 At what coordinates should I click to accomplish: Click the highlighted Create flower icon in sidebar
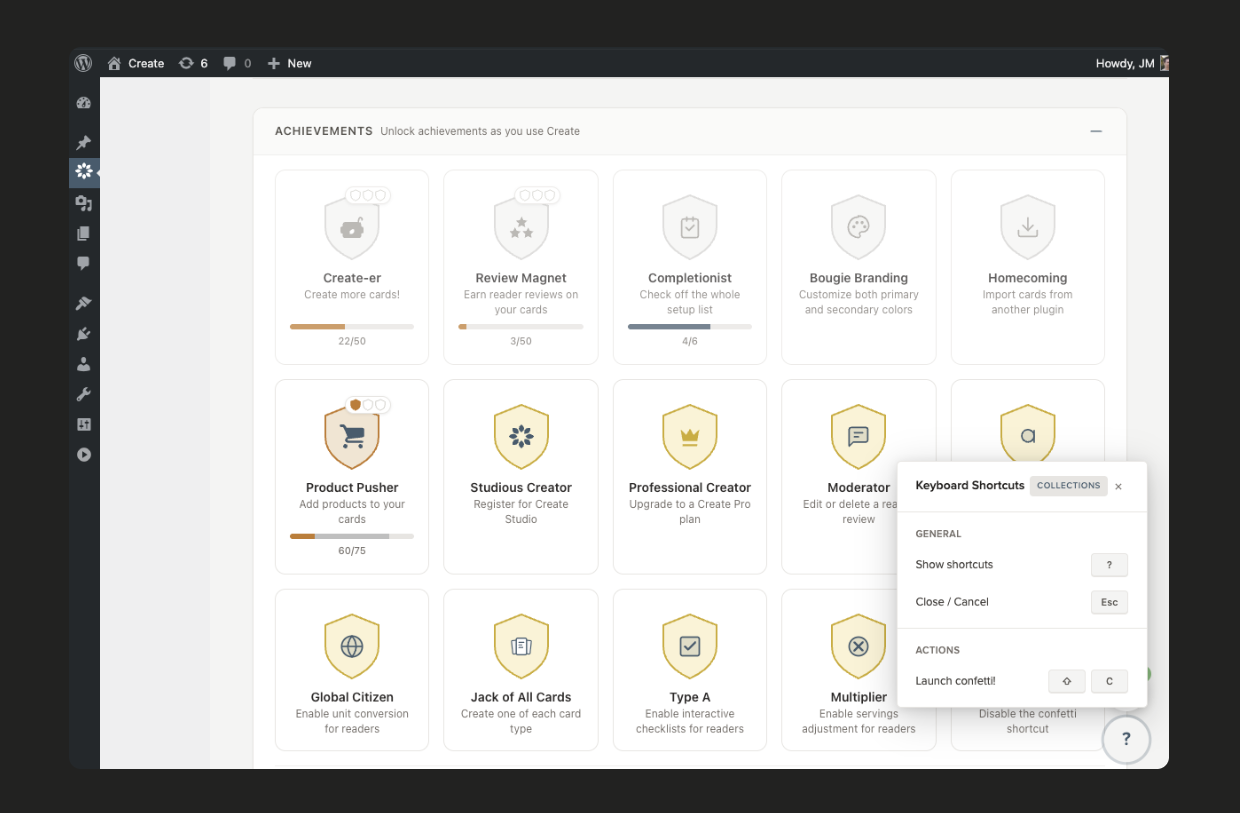pyautogui.click(x=84, y=172)
